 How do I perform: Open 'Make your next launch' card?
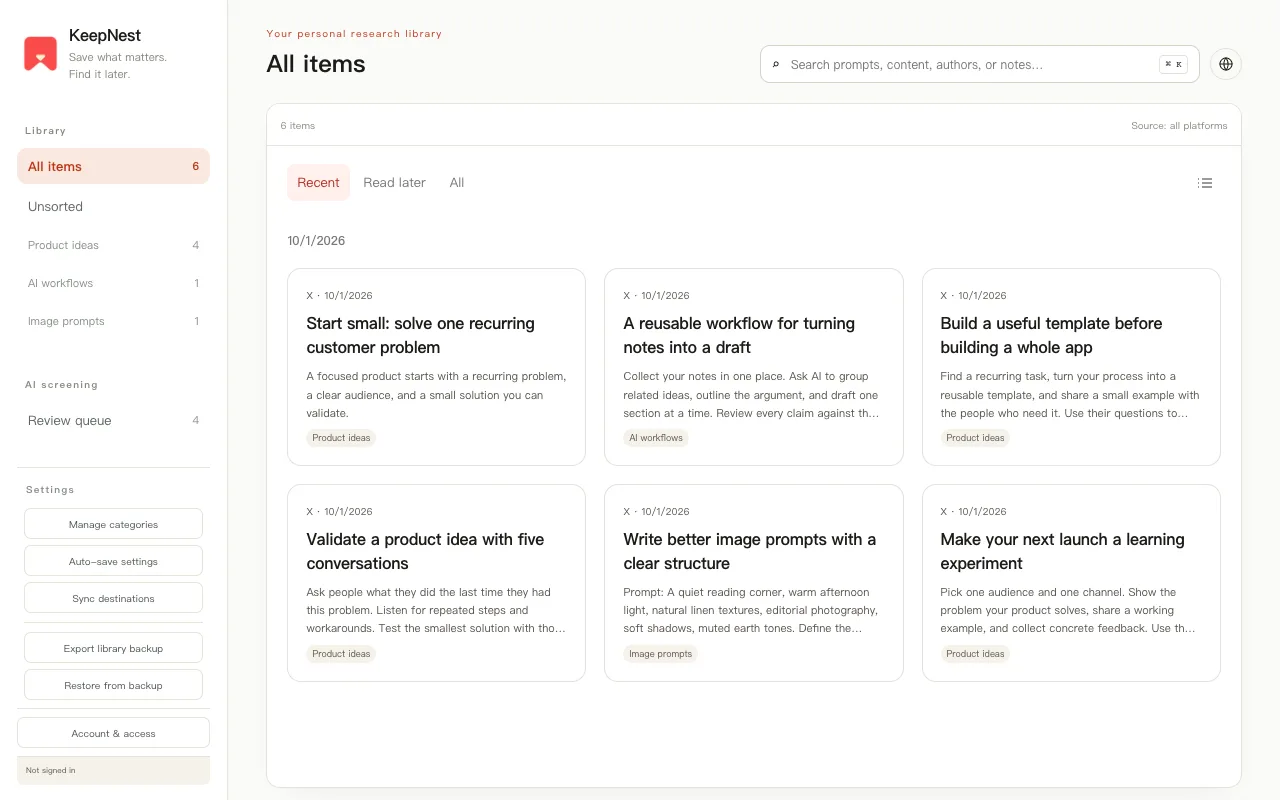point(1071,583)
